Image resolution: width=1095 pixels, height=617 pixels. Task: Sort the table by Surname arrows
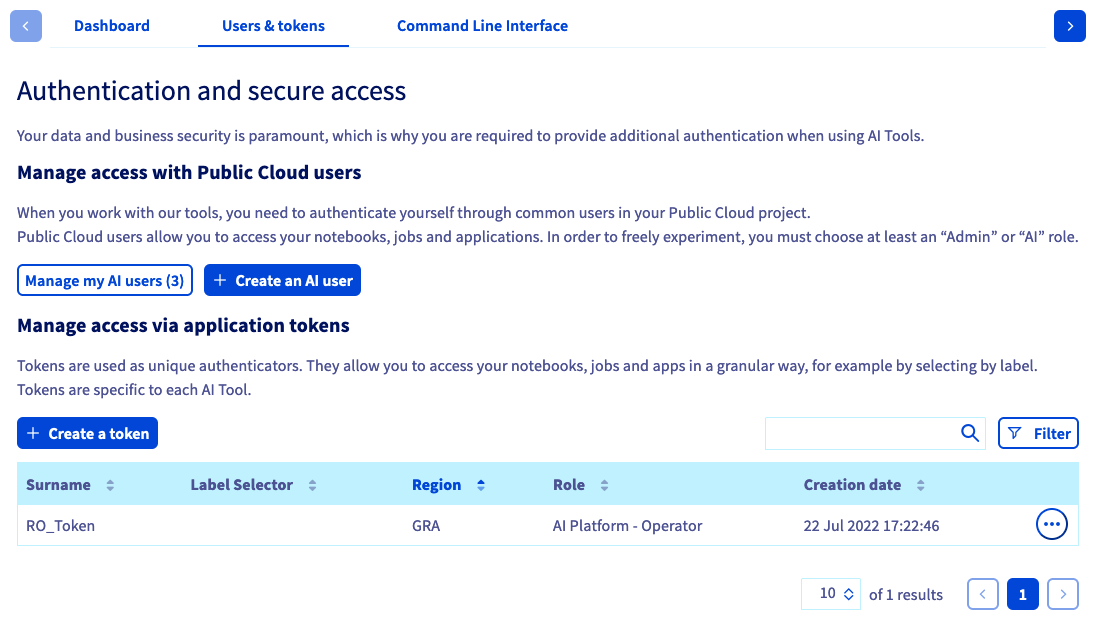pos(110,485)
